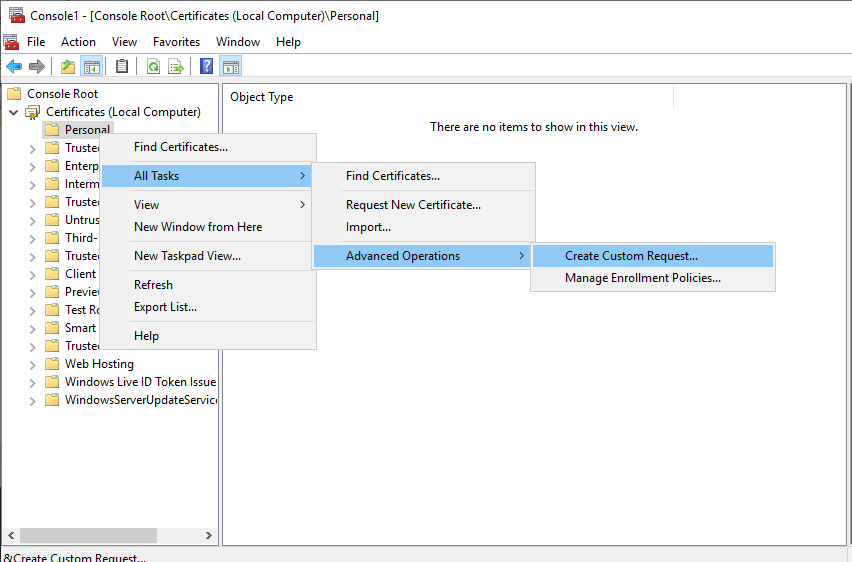
Task: Click the Object Type column header
Action: coord(262,97)
